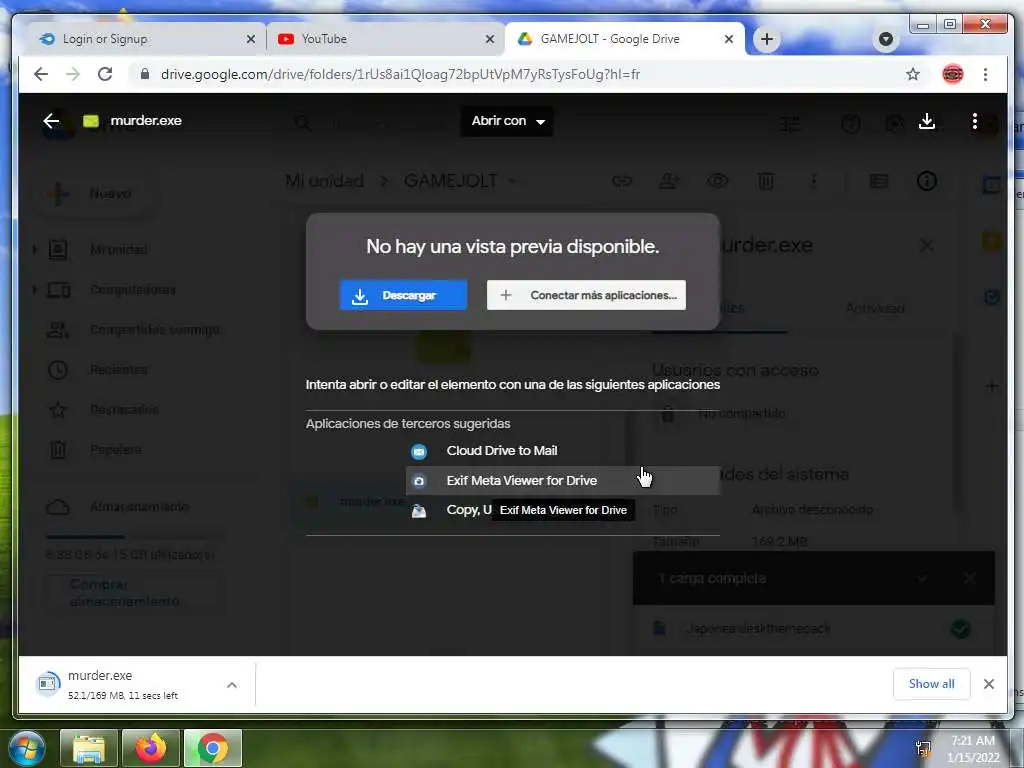The height and width of the screenshot is (768, 1024).
Task: Open the Chrome profile avatar
Action: point(953,74)
